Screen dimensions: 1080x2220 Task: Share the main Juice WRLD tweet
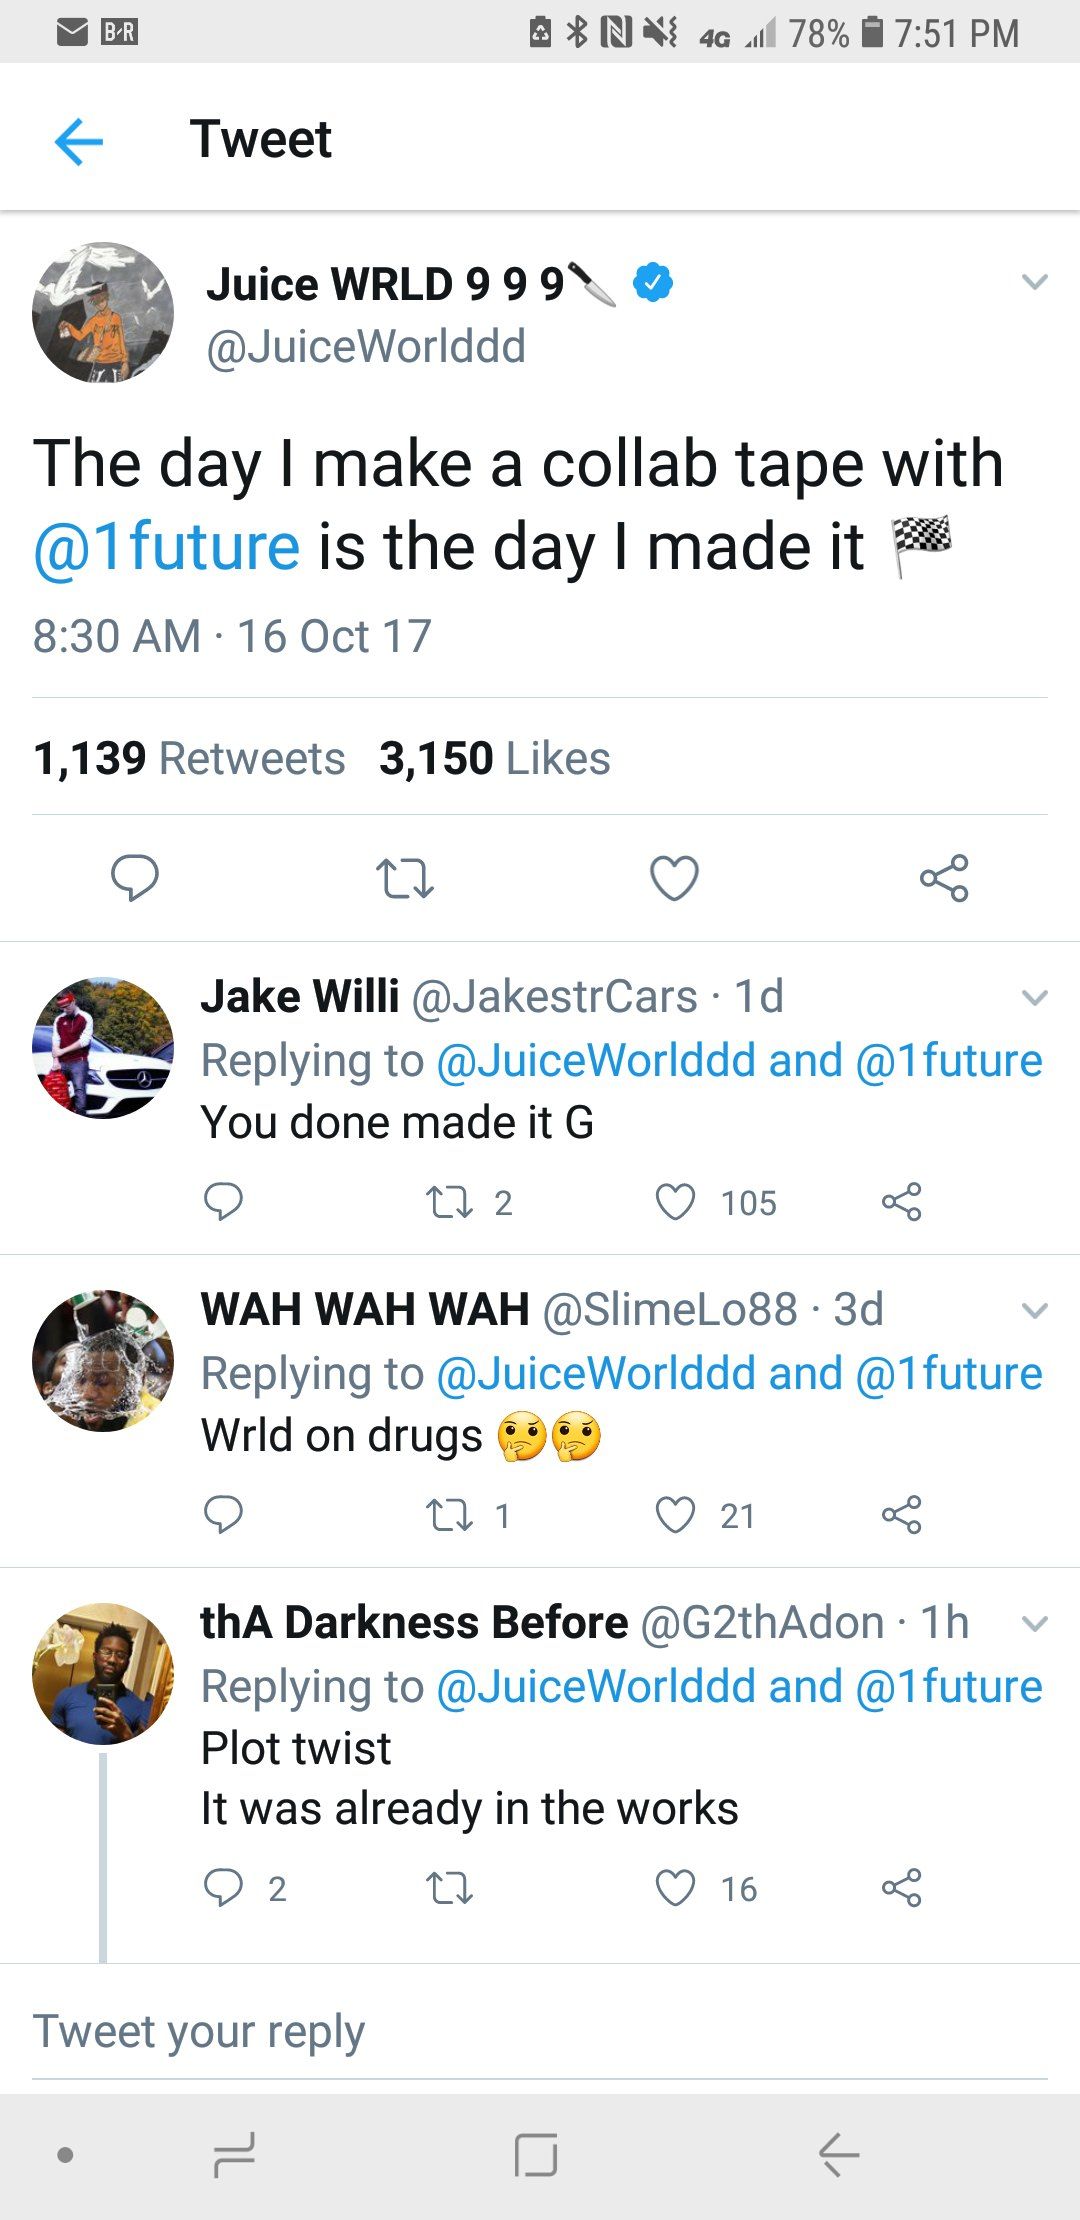(x=944, y=880)
